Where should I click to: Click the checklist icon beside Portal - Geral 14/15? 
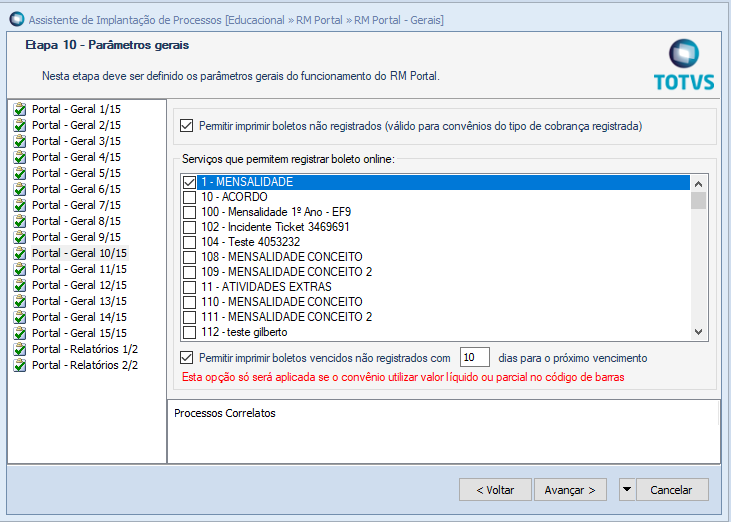(x=20, y=317)
